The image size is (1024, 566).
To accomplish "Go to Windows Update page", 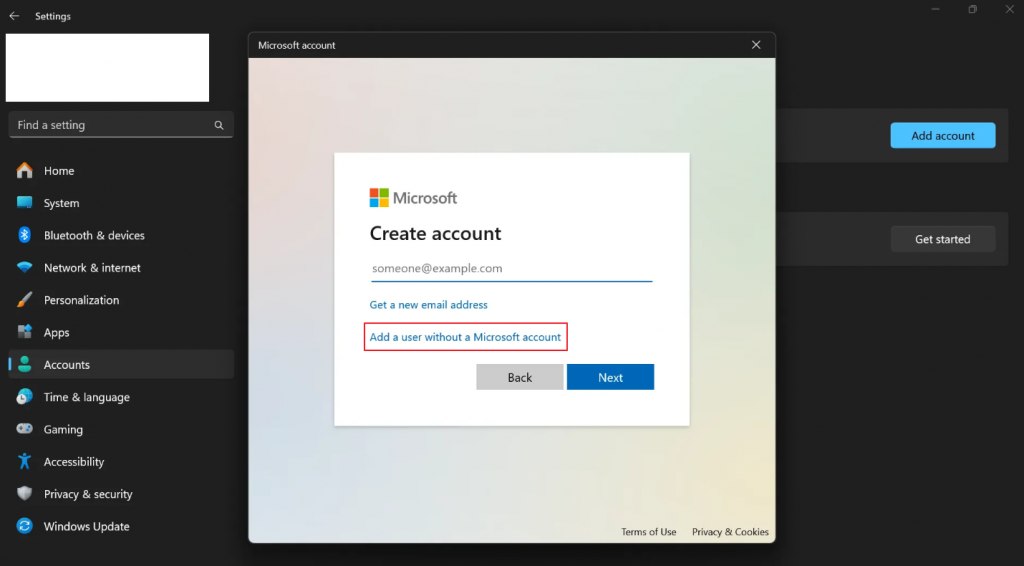I will tap(121, 526).
